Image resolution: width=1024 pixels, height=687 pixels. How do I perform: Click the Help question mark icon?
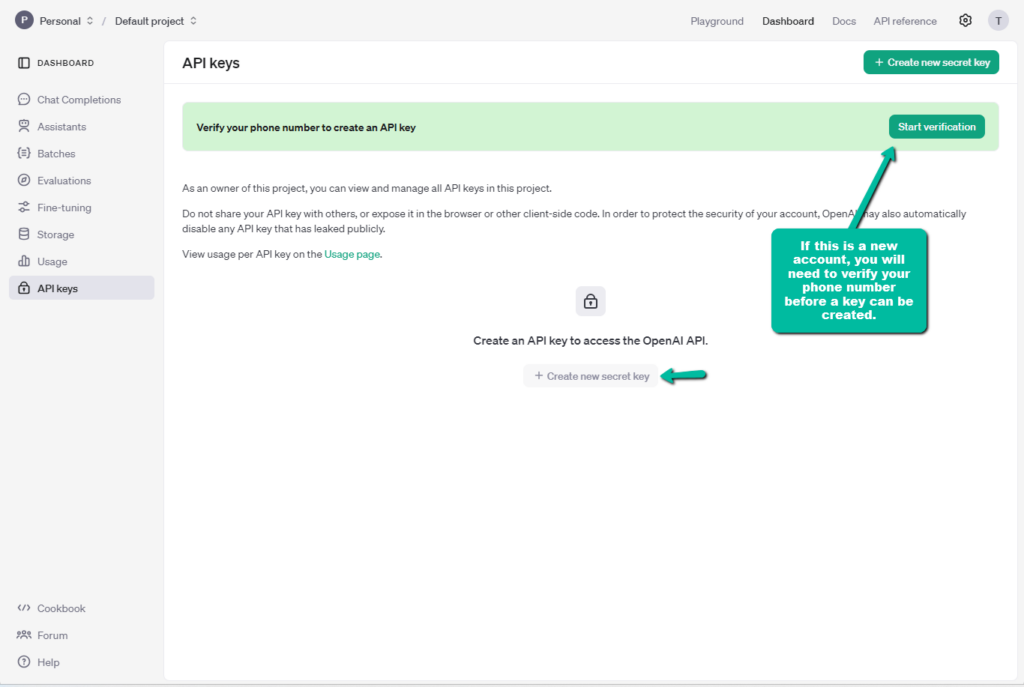[x=24, y=662]
